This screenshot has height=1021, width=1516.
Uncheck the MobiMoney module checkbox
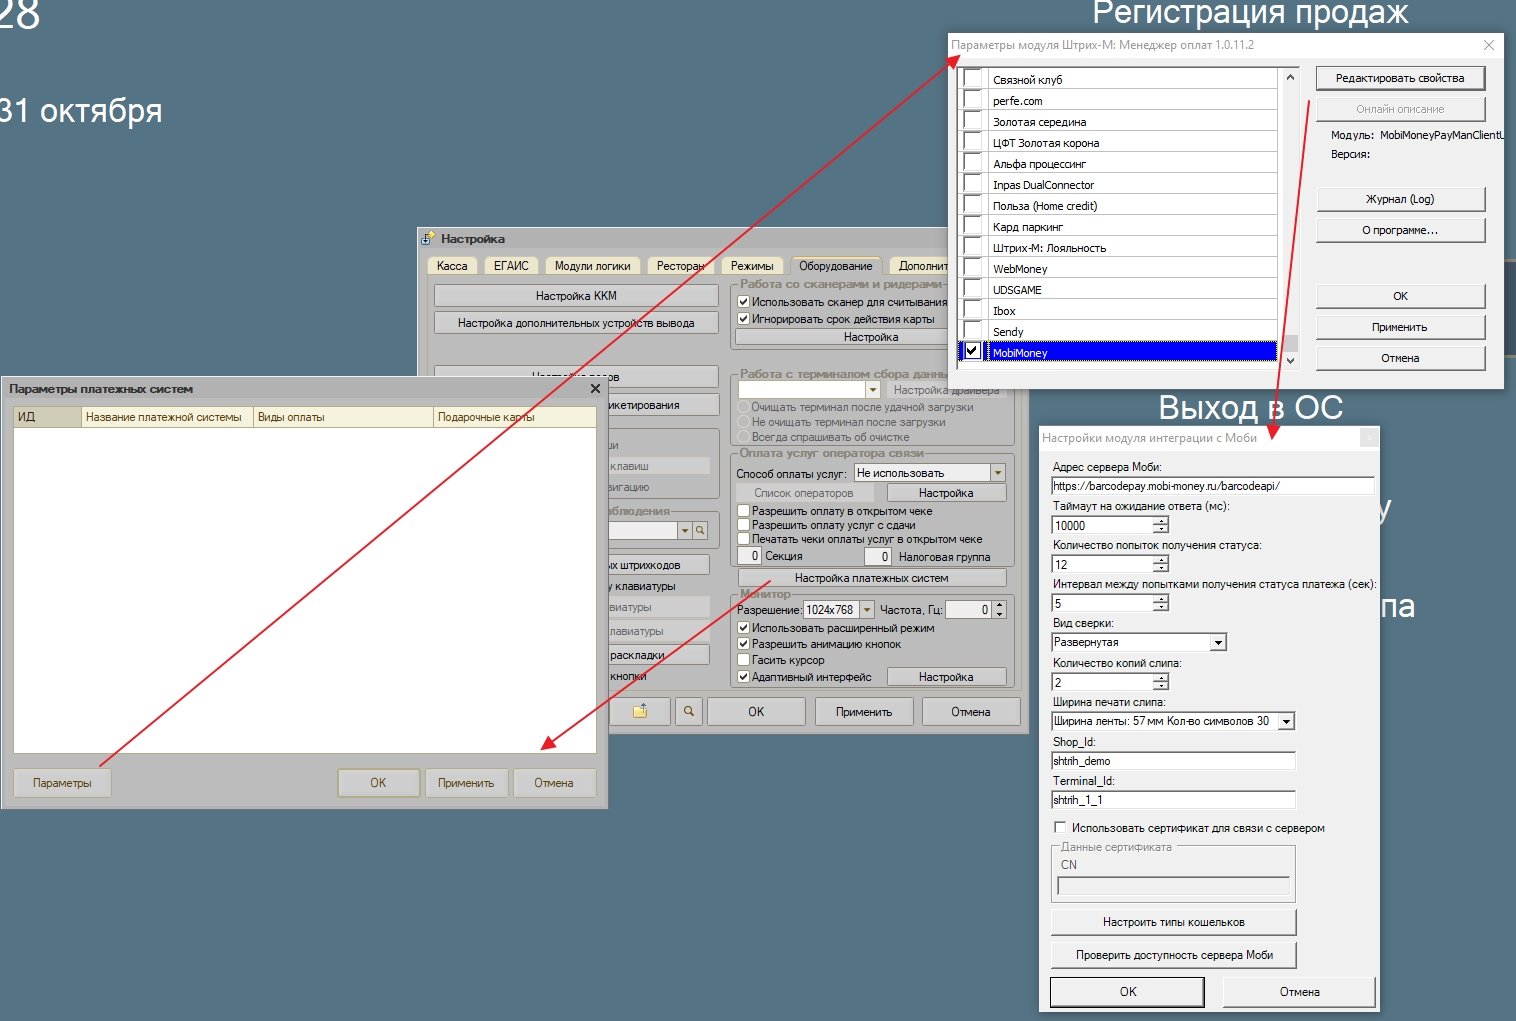971,351
